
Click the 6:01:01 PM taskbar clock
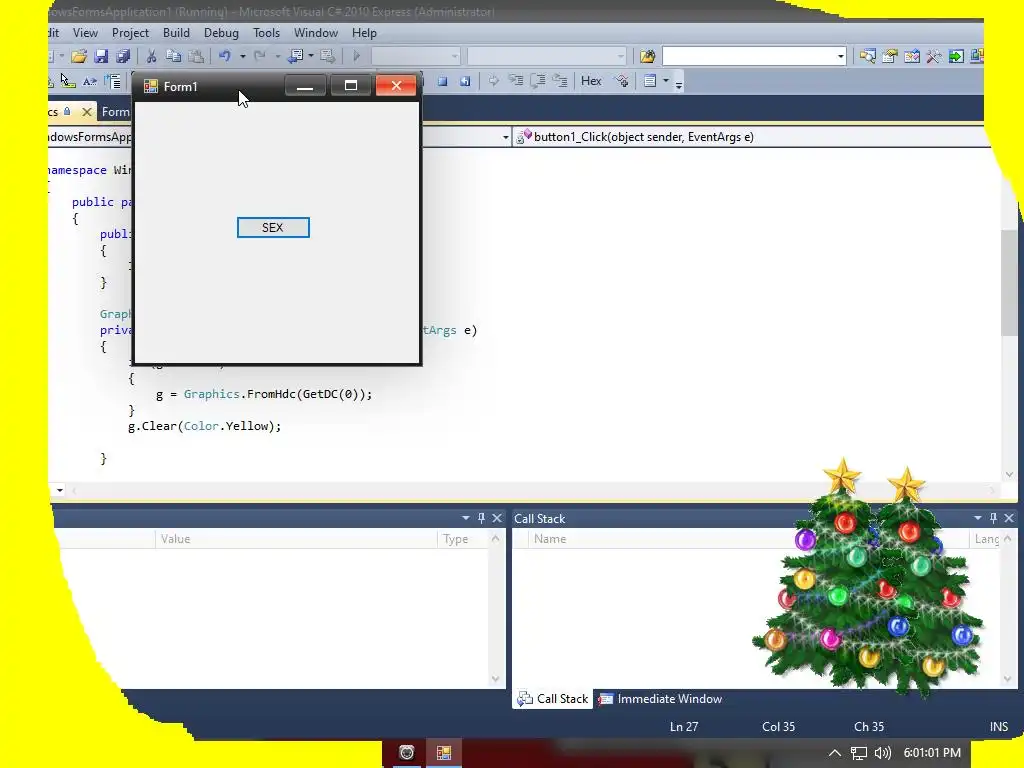[932, 753]
